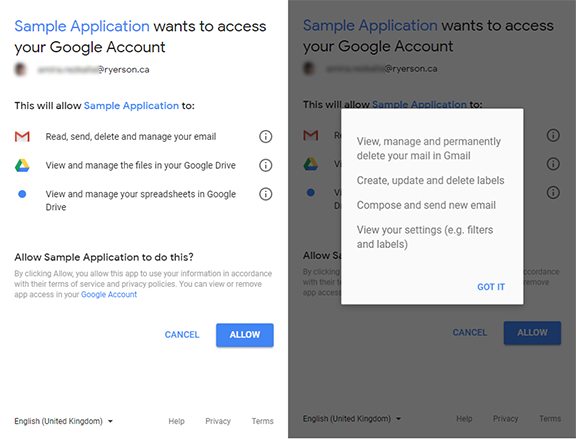The height and width of the screenshot is (439, 576).
Task: Click dimmed Drive info icon in right panel
Action: pos(553,163)
